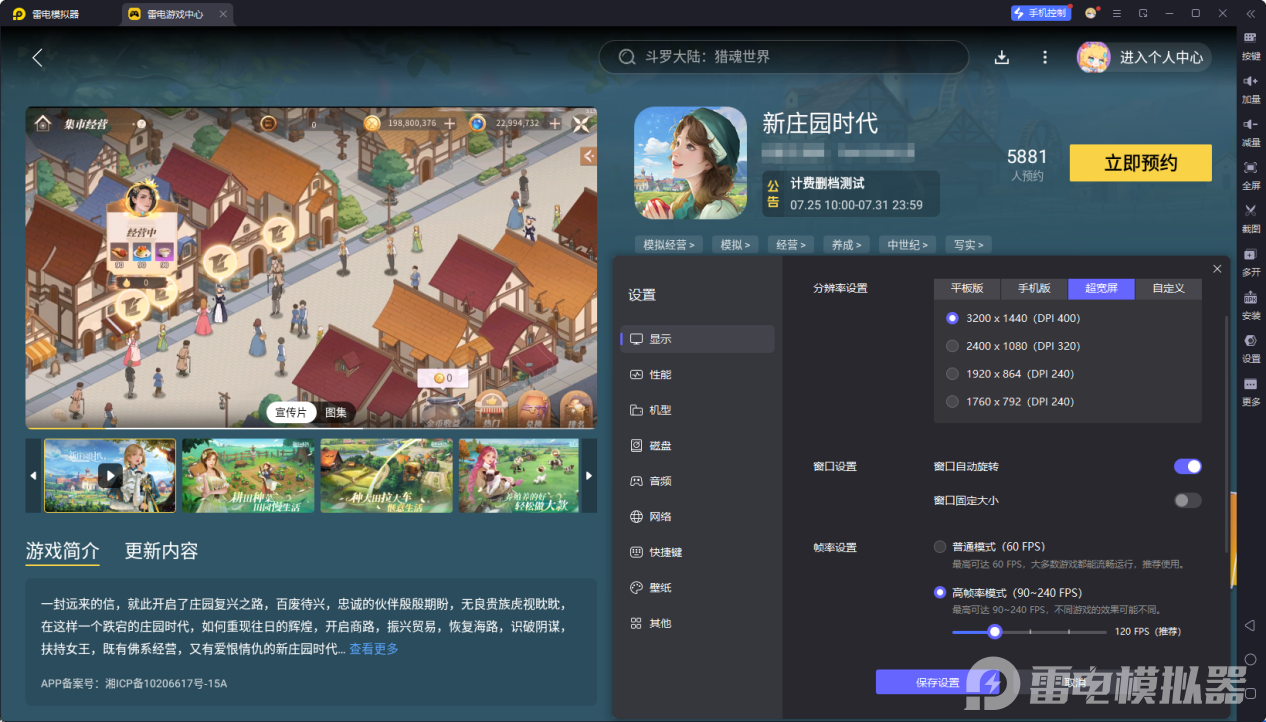Open the 快捷键 settings section

(697, 552)
